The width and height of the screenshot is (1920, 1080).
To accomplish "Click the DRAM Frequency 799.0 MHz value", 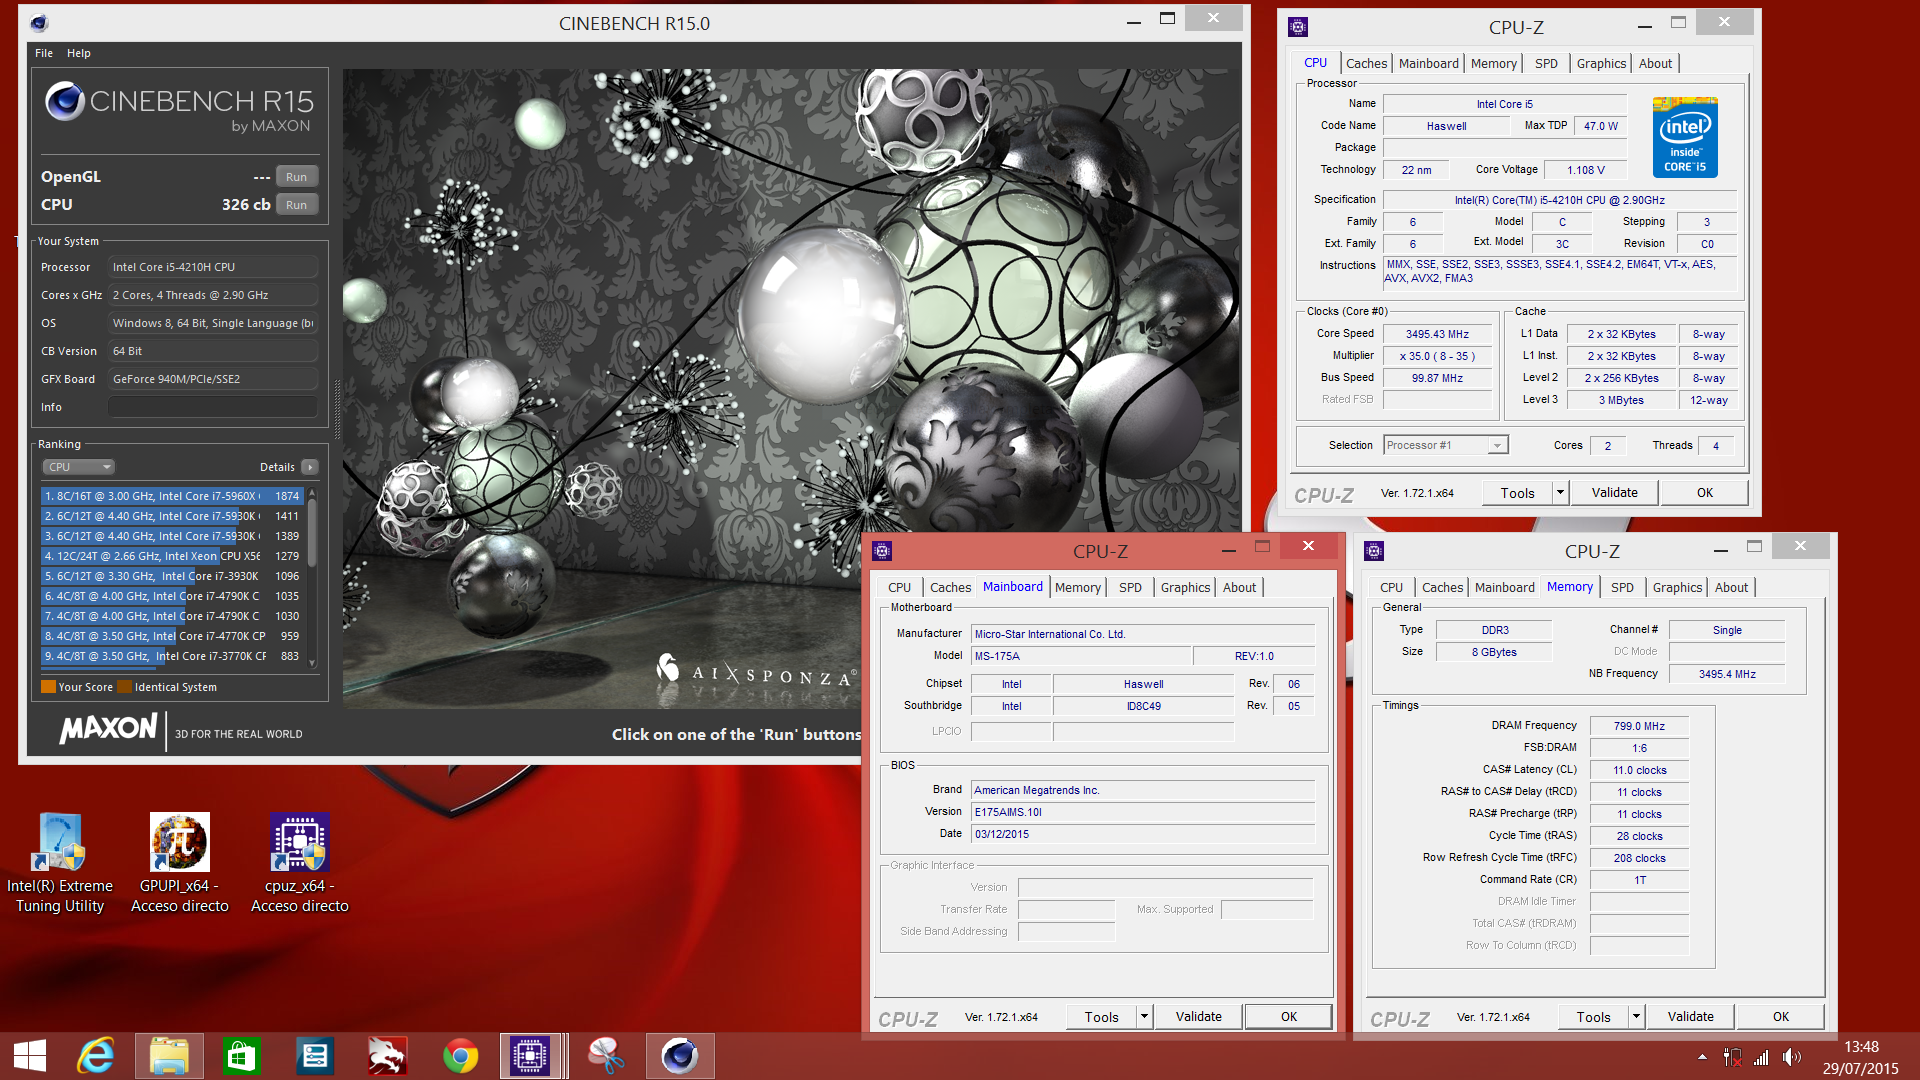I will click(x=1639, y=726).
